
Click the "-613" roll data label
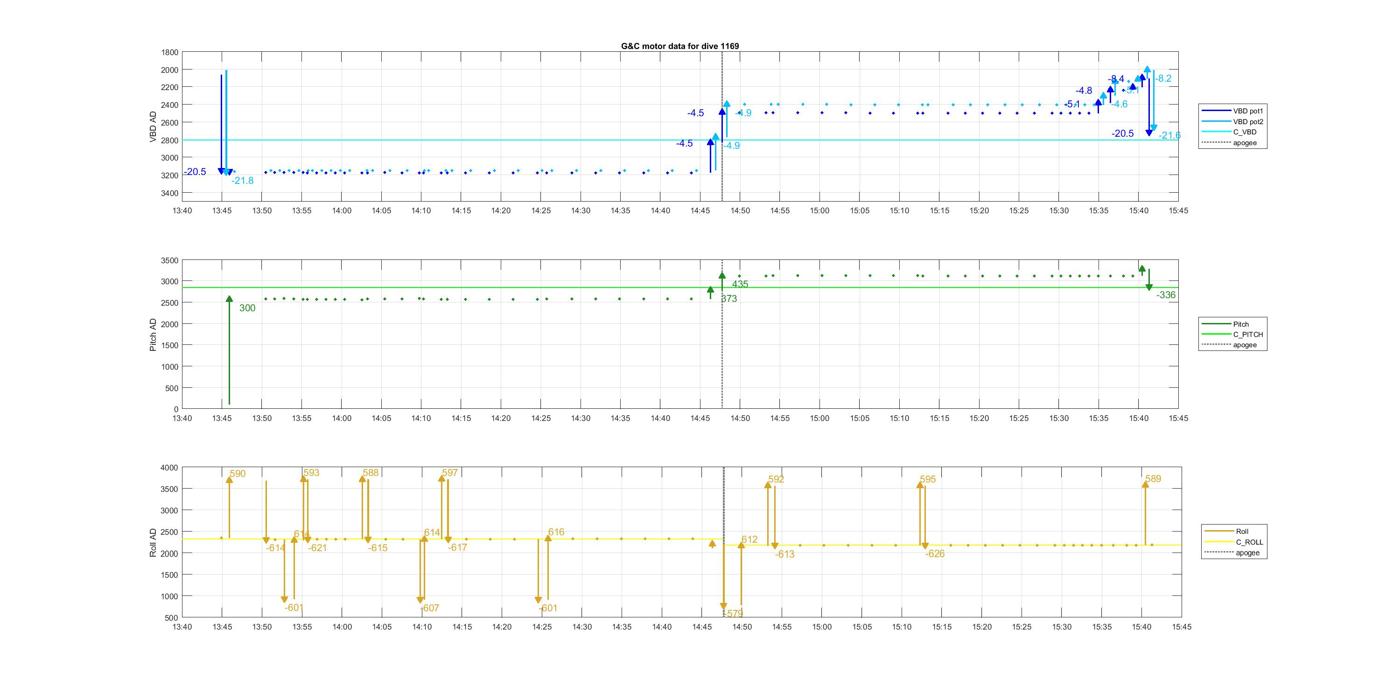tap(784, 555)
